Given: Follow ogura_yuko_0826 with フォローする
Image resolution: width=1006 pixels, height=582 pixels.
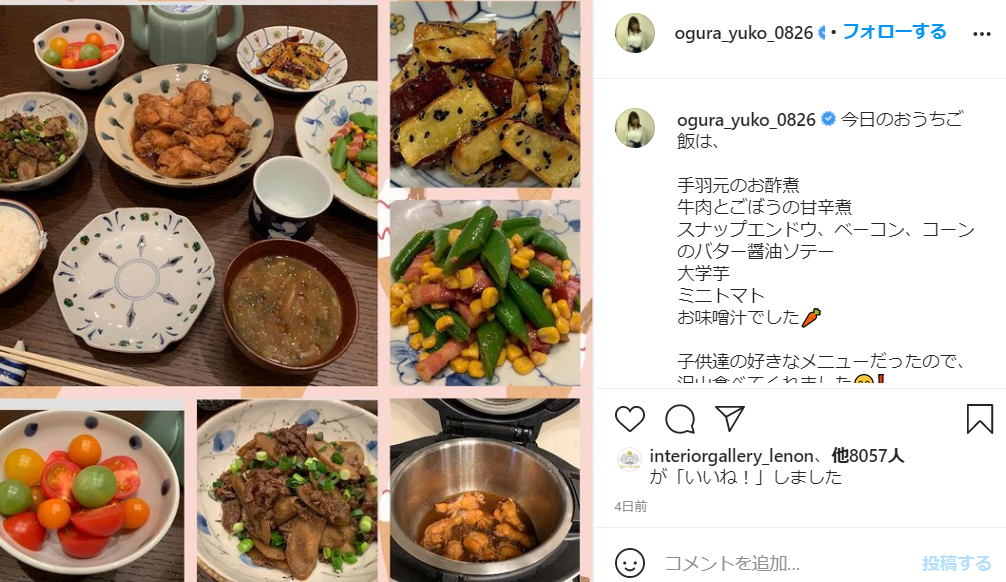Looking at the screenshot, I should [894, 31].
